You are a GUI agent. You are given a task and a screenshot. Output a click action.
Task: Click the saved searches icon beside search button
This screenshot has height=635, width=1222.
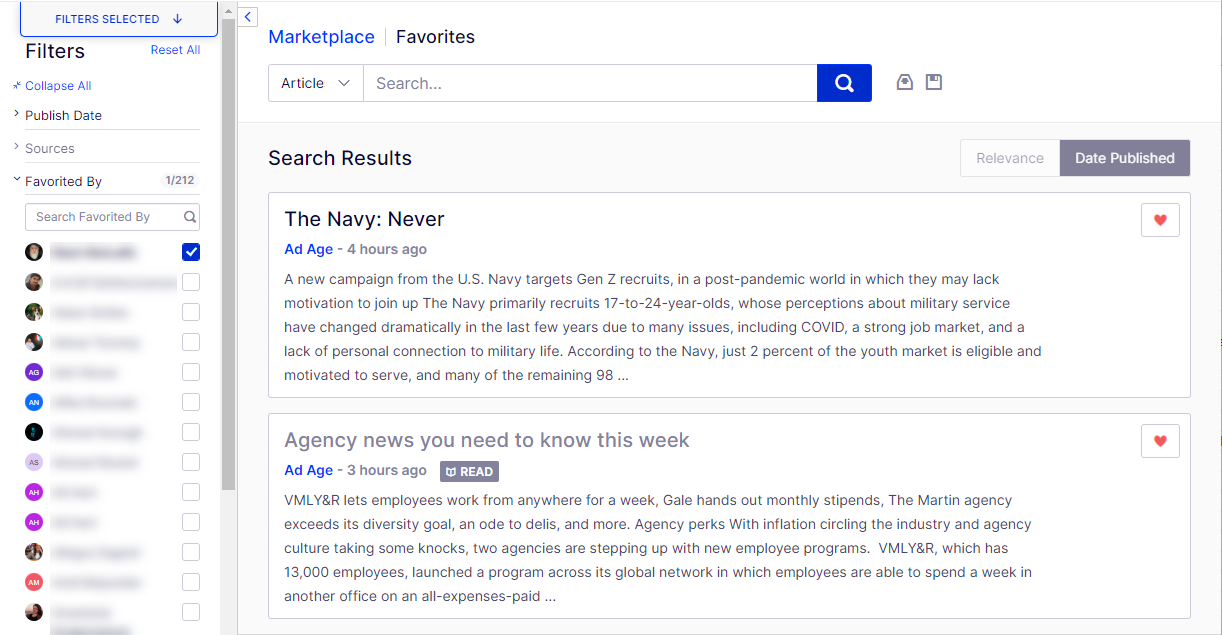905,83
